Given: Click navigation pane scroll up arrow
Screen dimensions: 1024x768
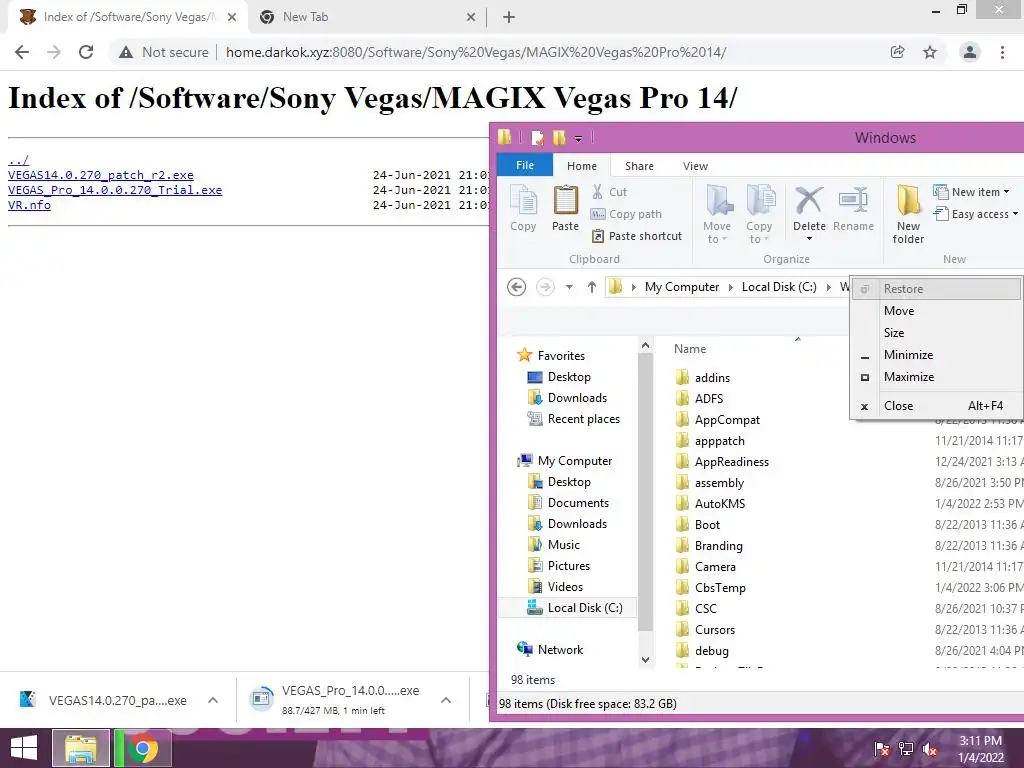Looking at the screenshot, I should (645, 345).
